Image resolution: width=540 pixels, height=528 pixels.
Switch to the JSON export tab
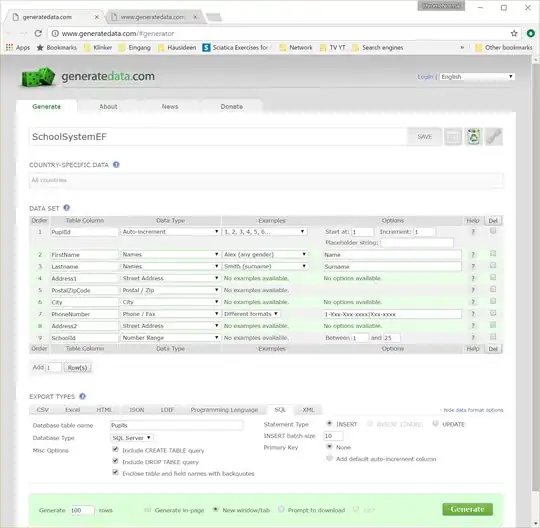click(137, 410)
